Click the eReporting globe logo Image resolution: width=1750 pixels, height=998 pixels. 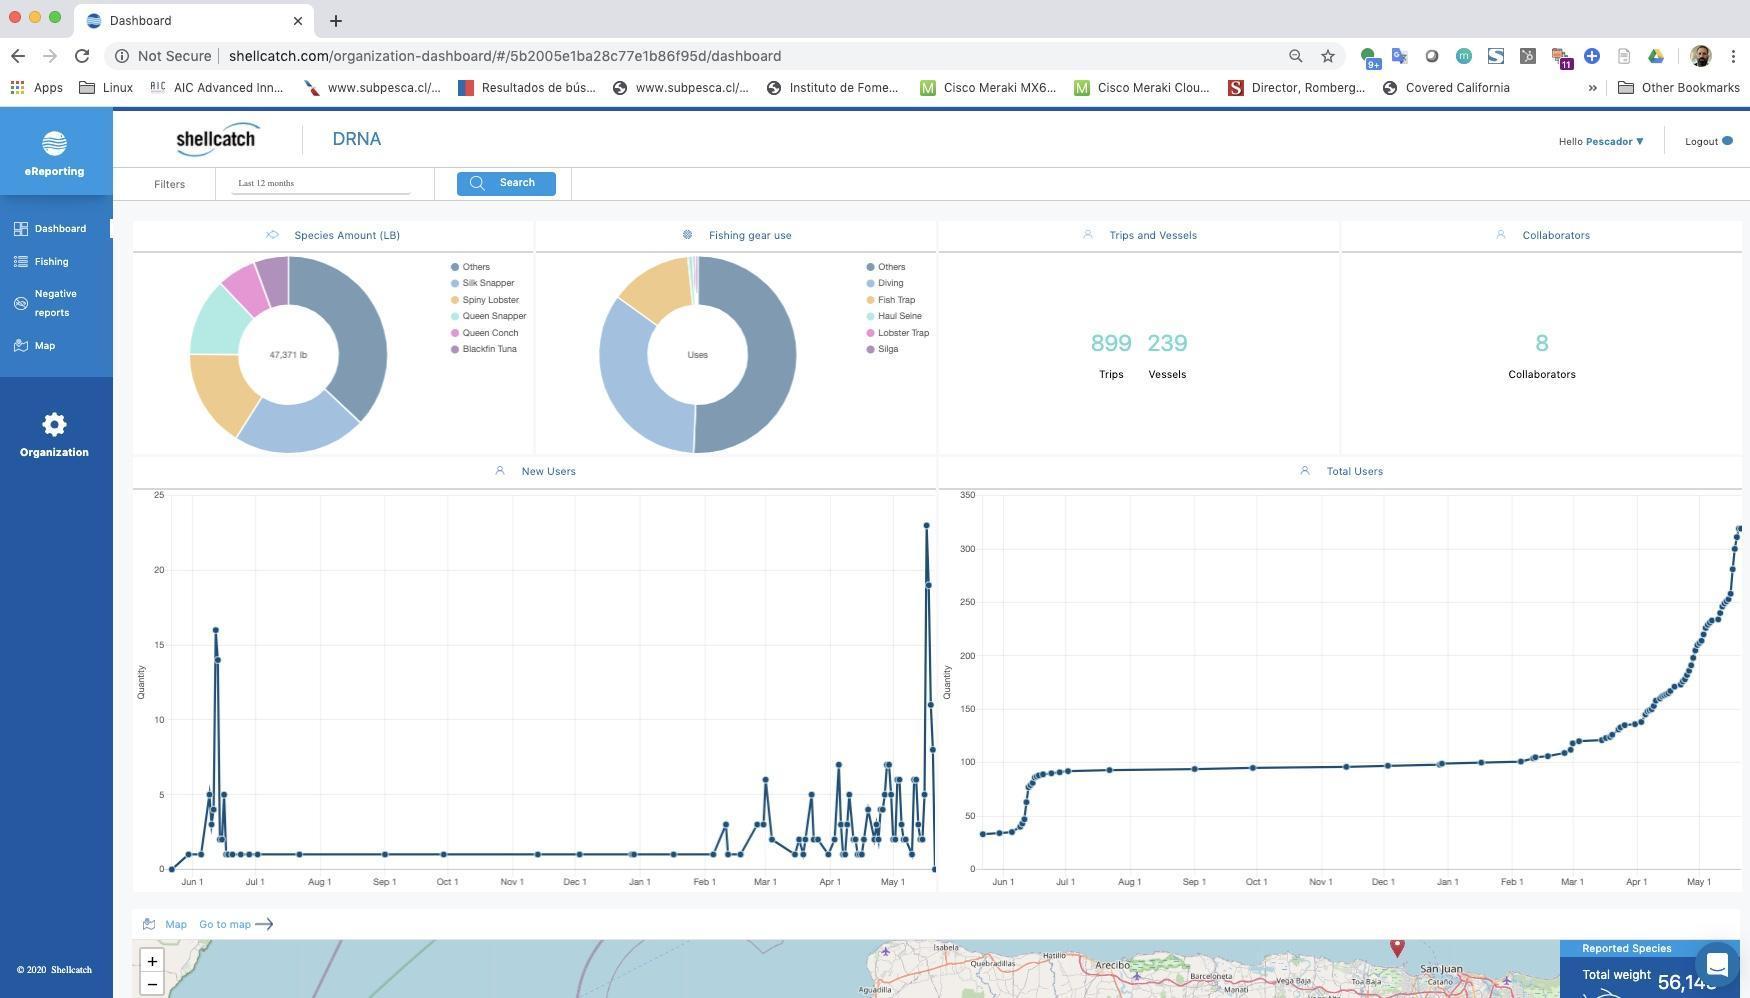(x=54, y=144)
